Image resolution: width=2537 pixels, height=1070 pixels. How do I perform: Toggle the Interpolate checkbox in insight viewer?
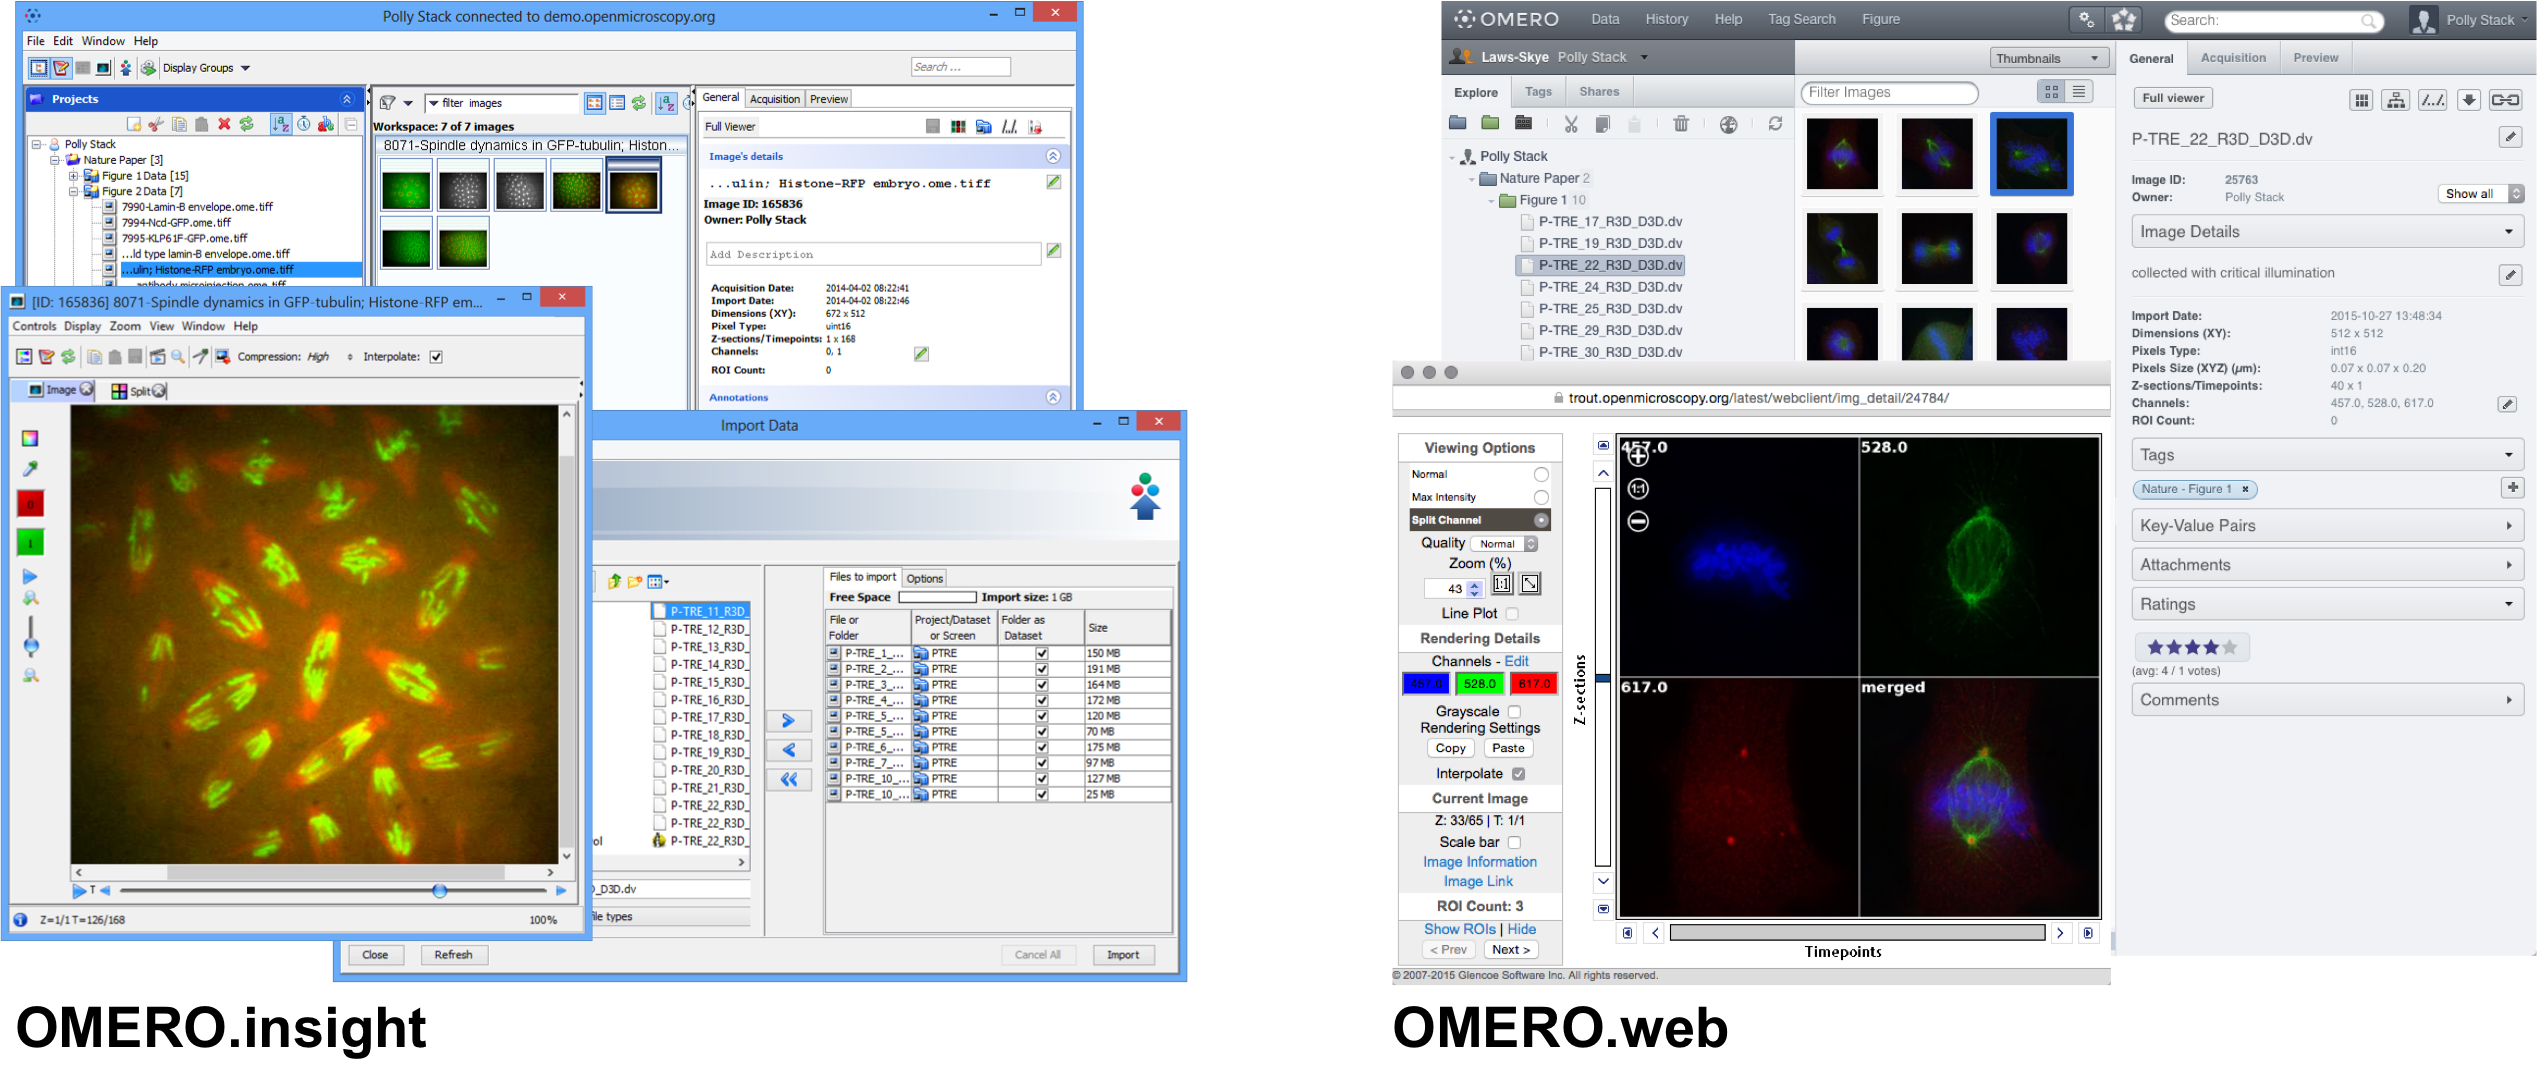pos(436,357)
